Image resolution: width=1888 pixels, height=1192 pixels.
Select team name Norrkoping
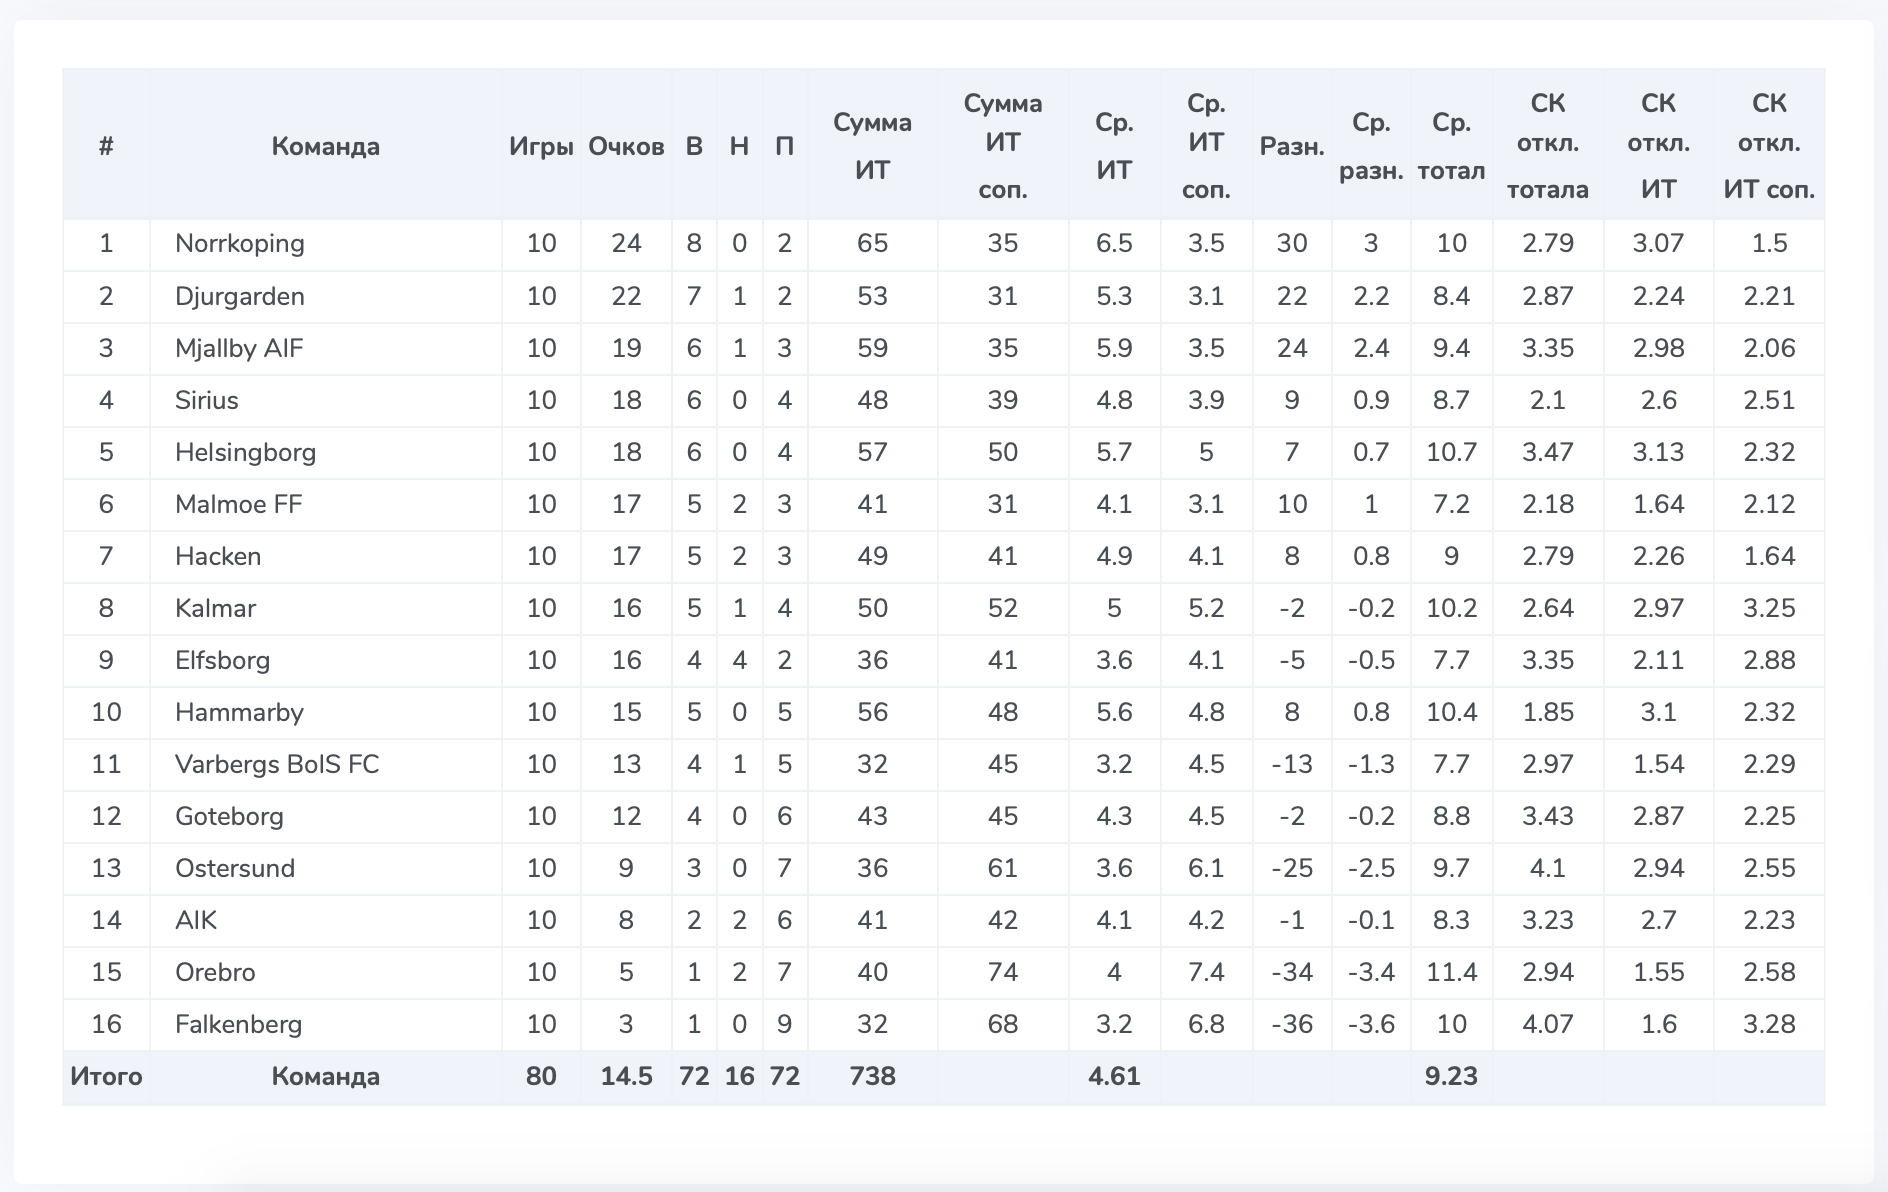(x=240, y=244)
